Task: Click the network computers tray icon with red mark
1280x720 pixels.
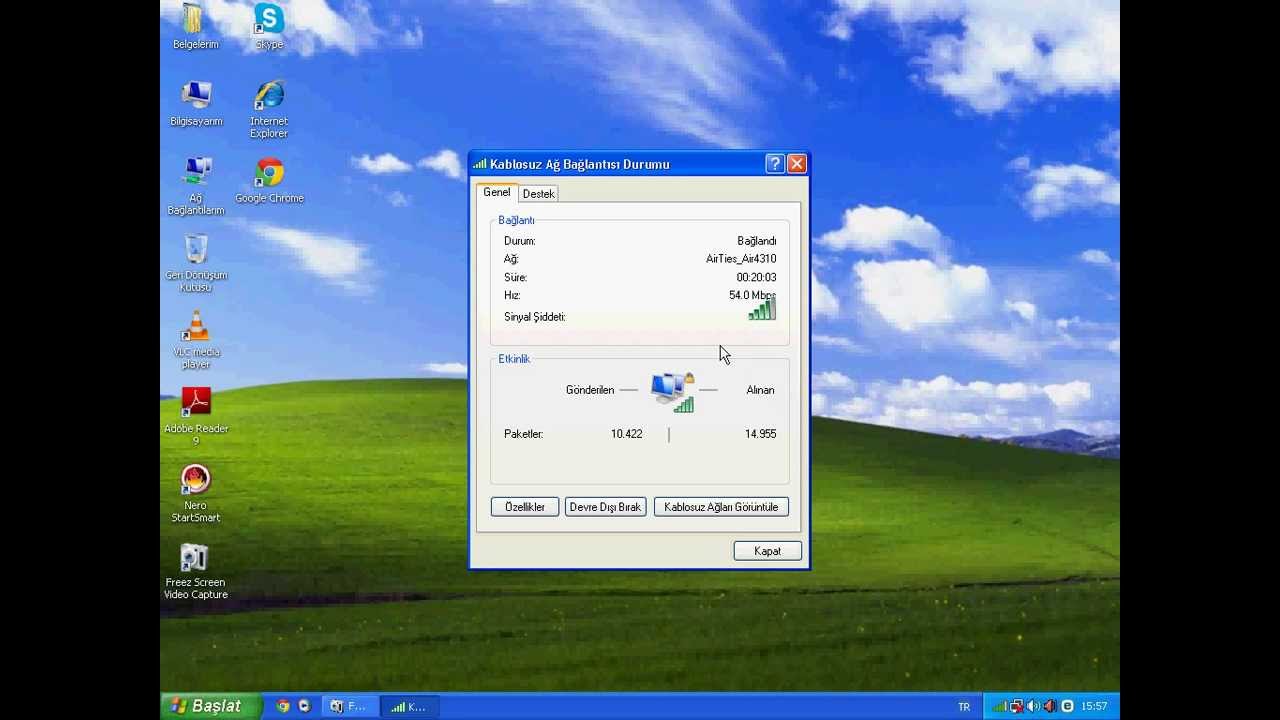Action: click(x=1016, y=706)
